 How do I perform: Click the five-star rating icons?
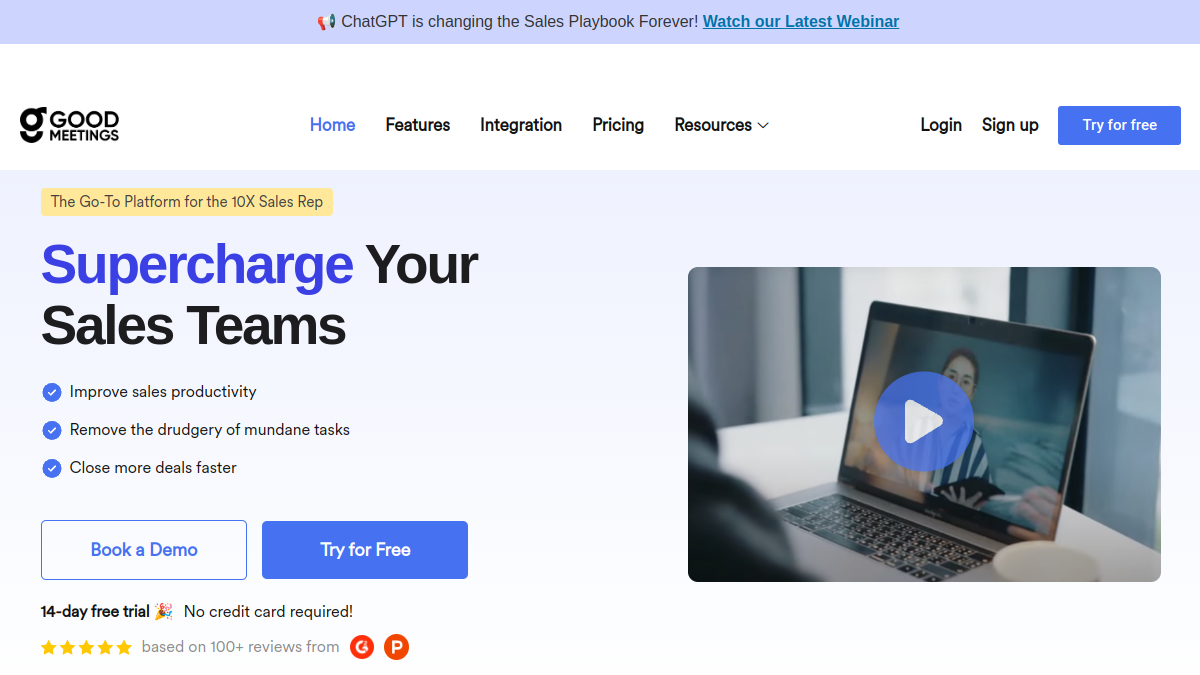pos(86,648)
